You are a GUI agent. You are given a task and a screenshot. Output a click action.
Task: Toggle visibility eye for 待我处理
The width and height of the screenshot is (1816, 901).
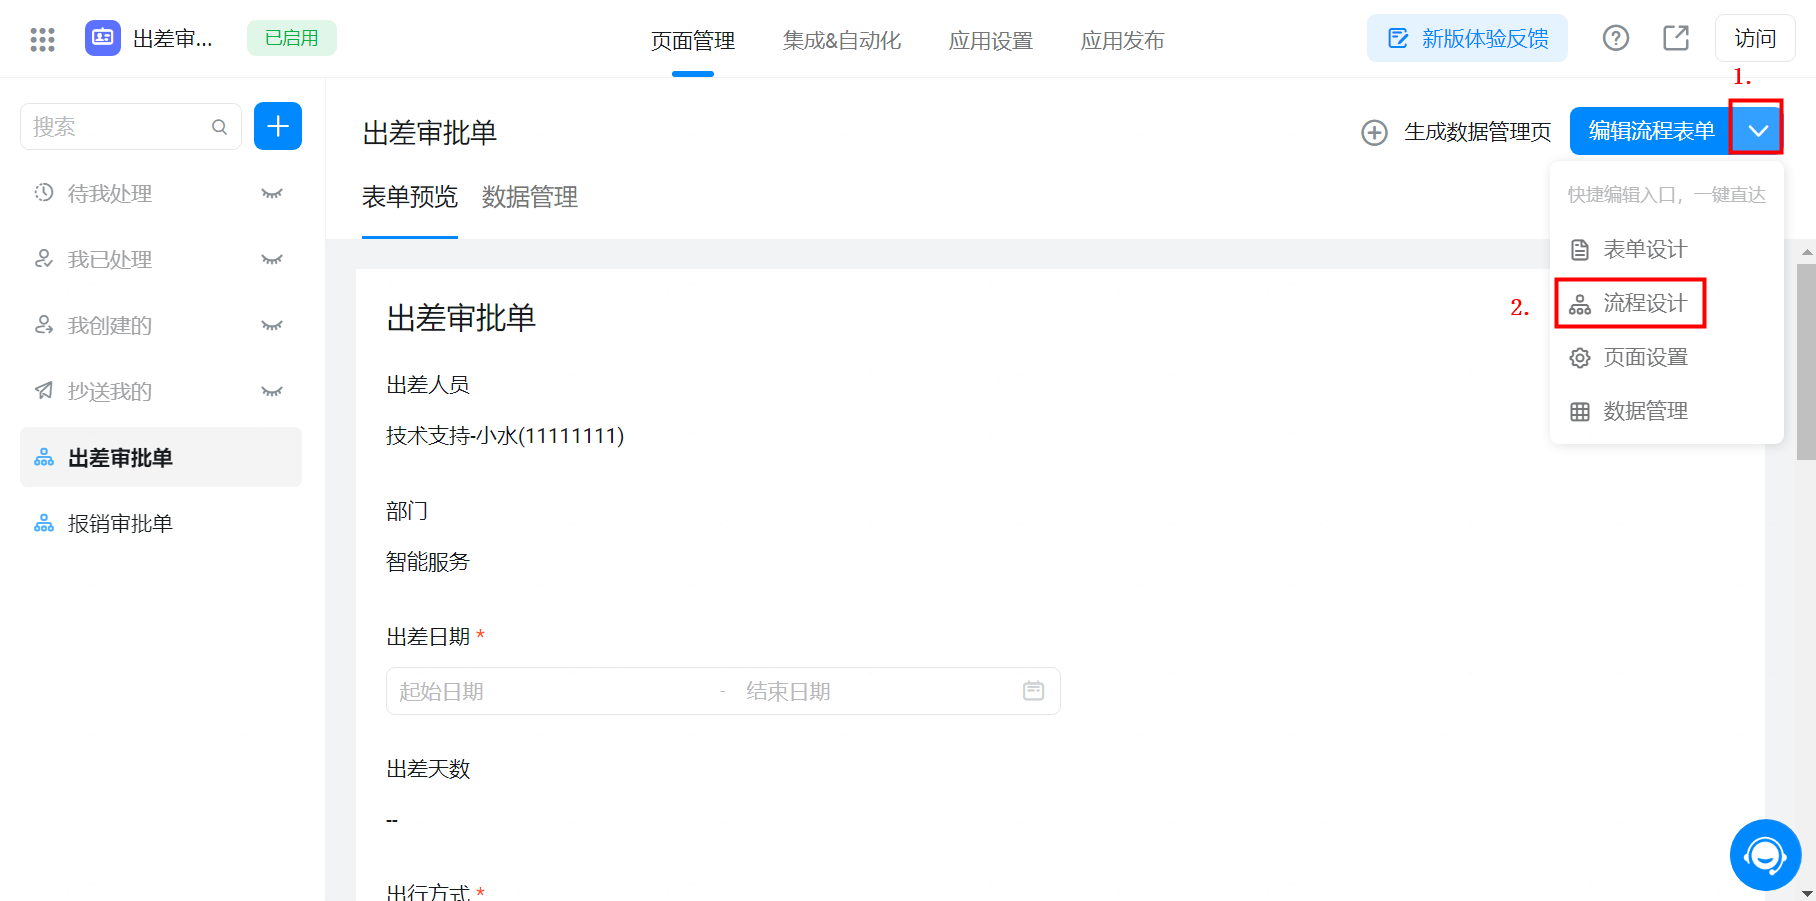[271, 193]
